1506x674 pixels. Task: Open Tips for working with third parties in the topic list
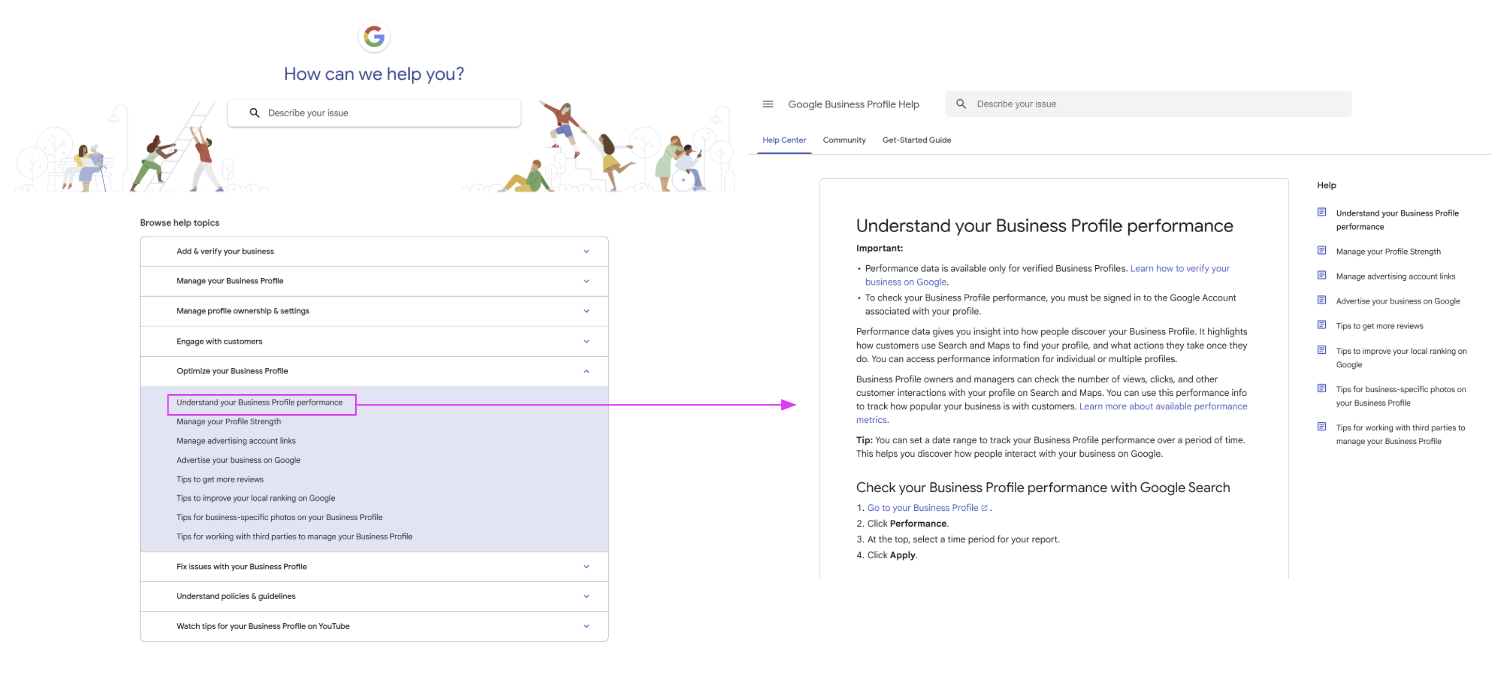295,536
